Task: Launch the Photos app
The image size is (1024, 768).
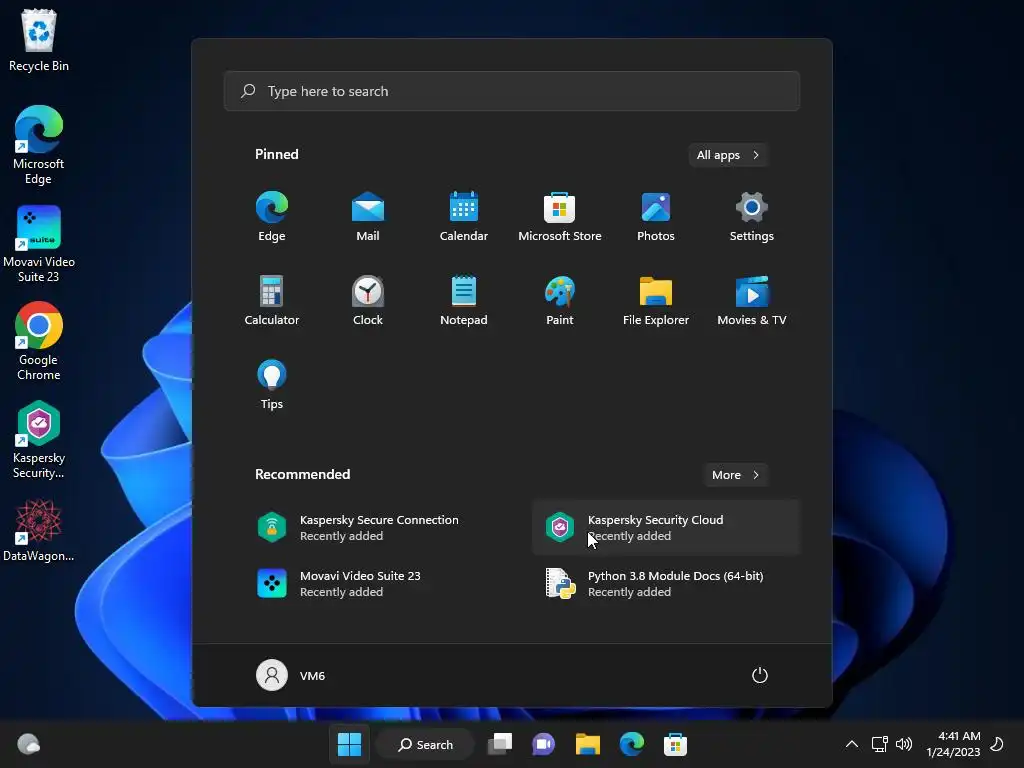Action: point(656,217)
